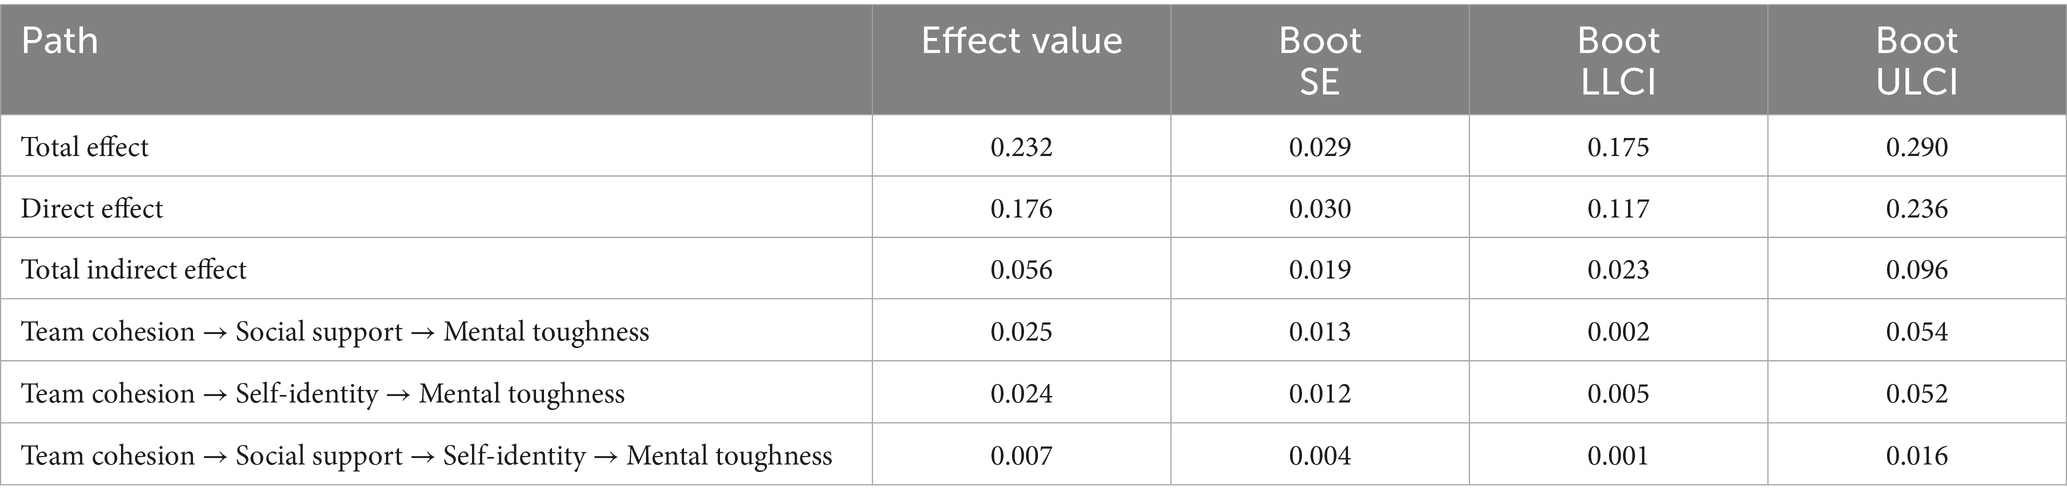Screen dimensions: 2067x503
Task: Select Boot ULCI value 0.290
Action: coord(1916,147)
